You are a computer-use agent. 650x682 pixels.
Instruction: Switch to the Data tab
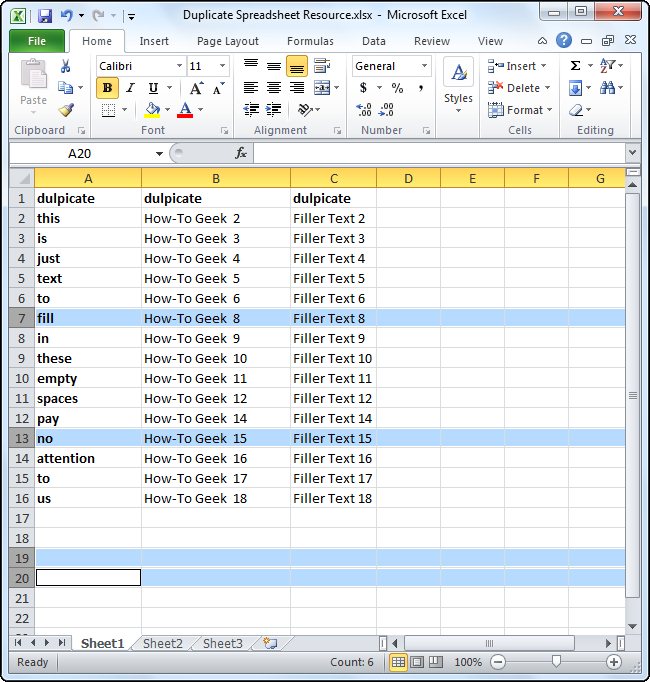coord(374,41)
